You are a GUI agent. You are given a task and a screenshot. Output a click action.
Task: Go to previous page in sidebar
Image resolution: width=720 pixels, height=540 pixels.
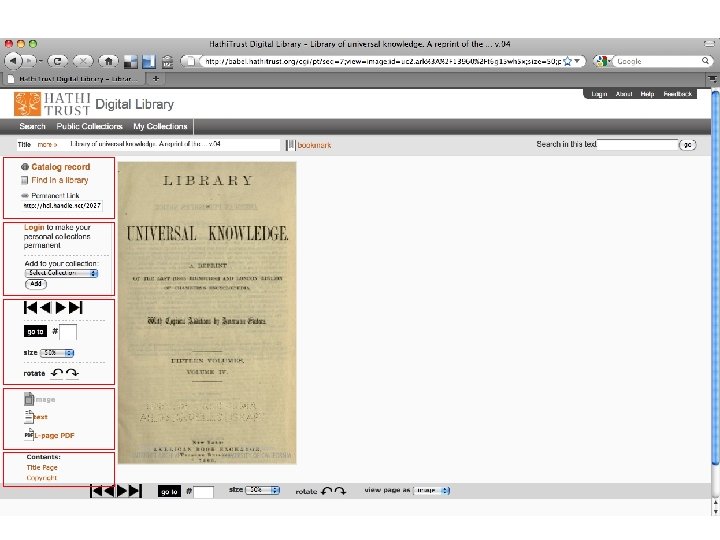pos(45,308)
